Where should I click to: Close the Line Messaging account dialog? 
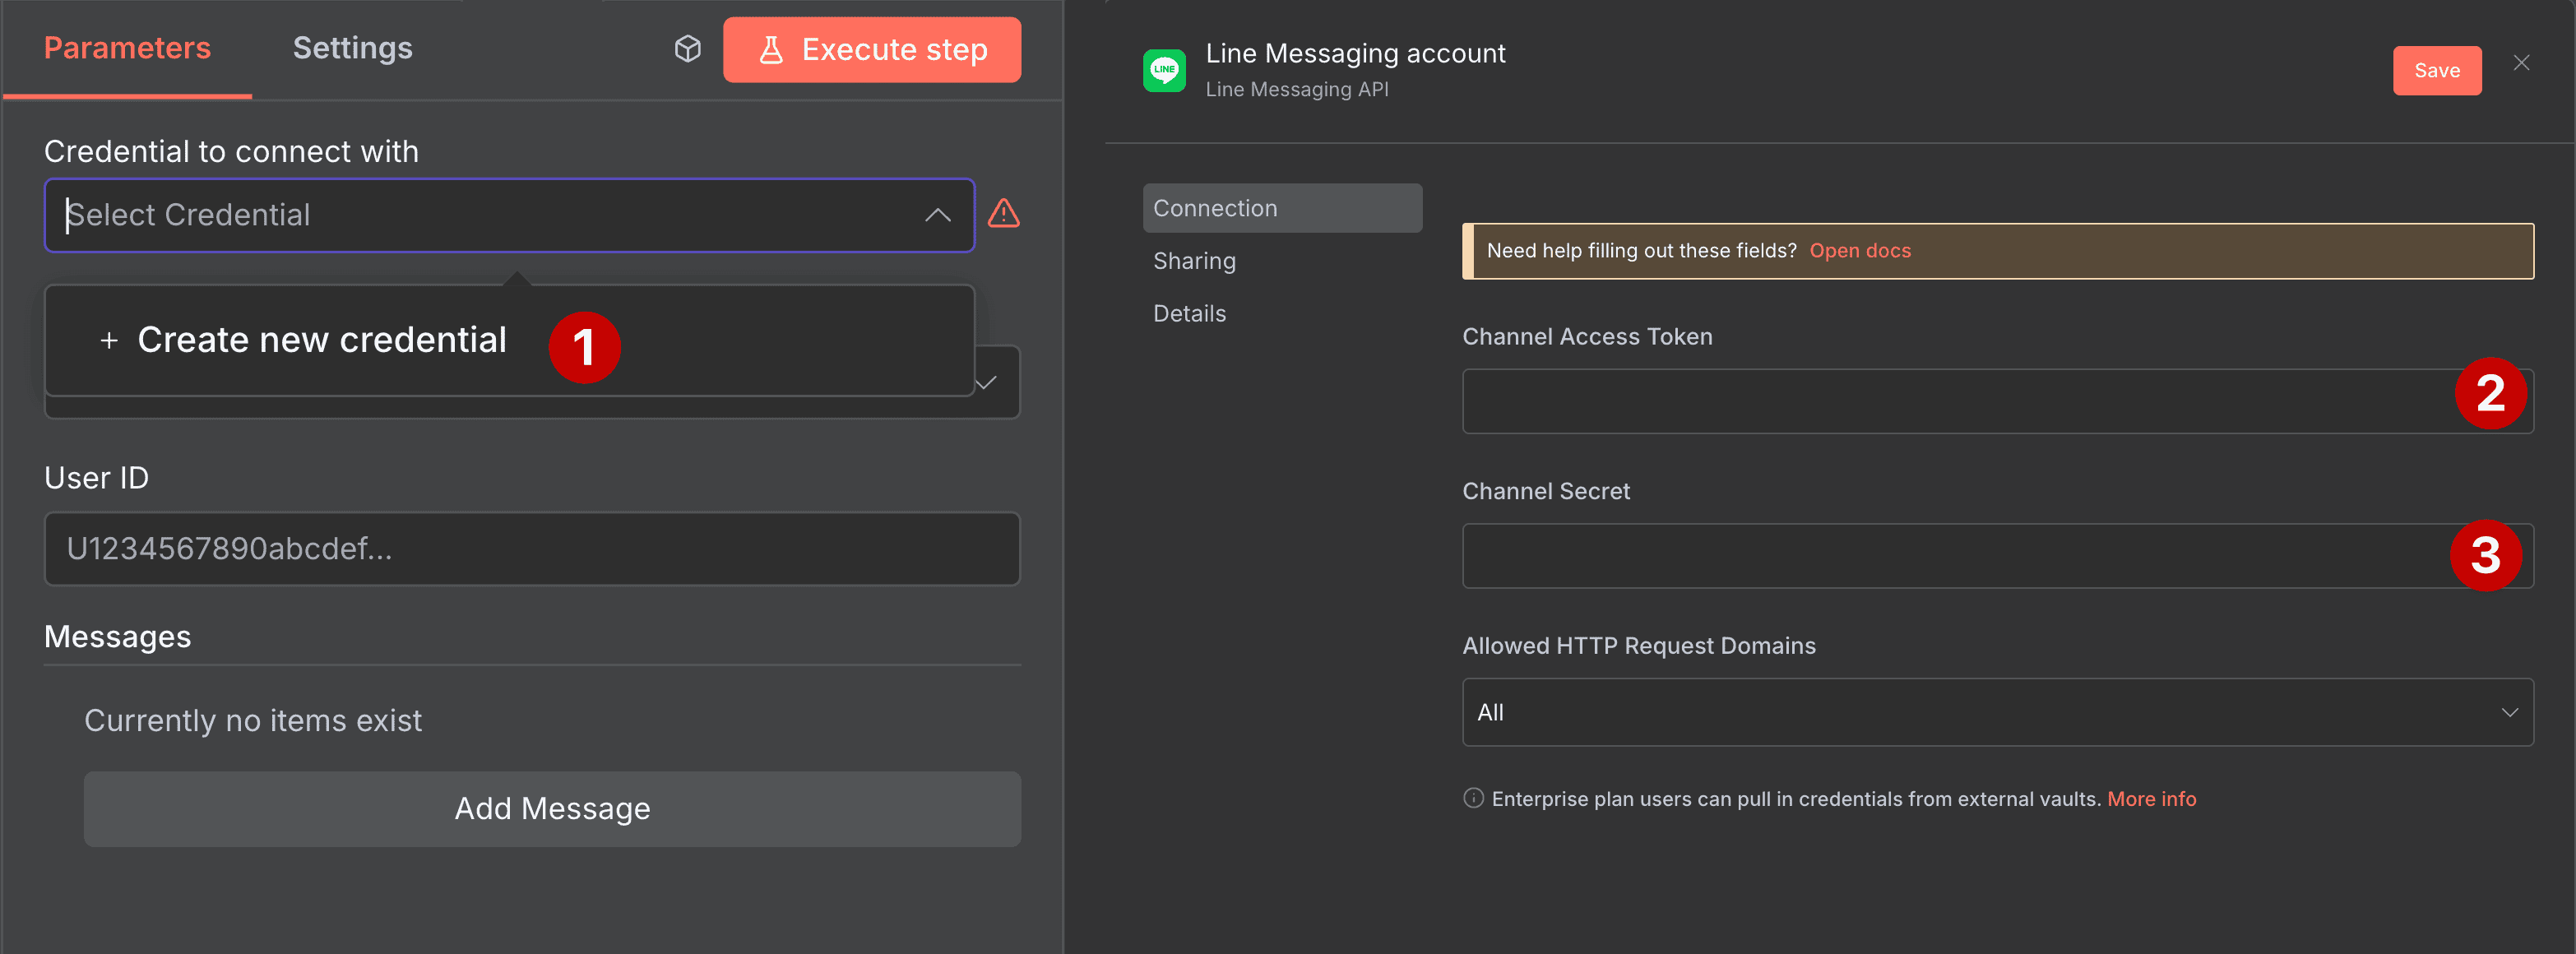[x=2523, y=62]
